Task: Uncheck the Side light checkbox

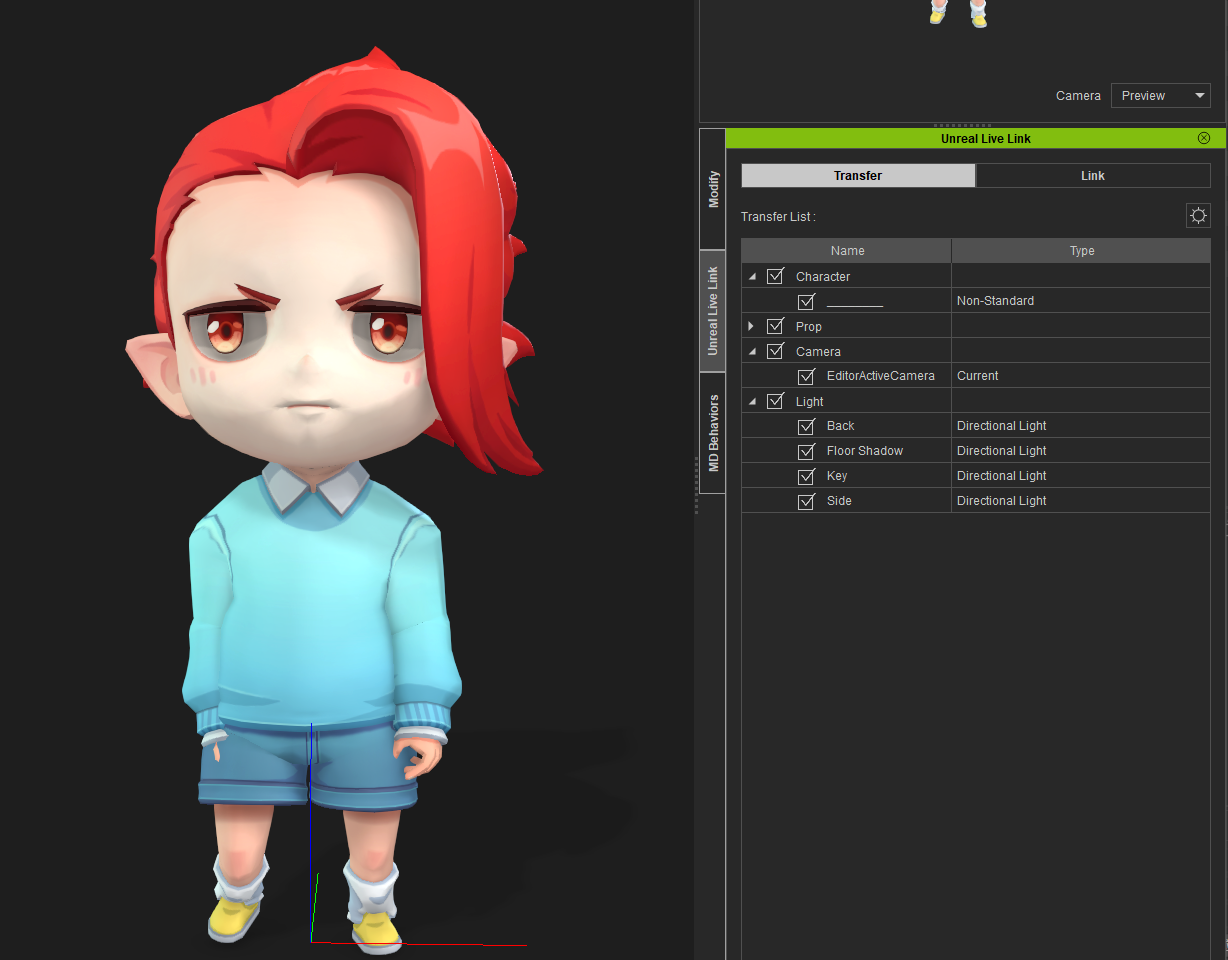Action: tap(806, 501)
